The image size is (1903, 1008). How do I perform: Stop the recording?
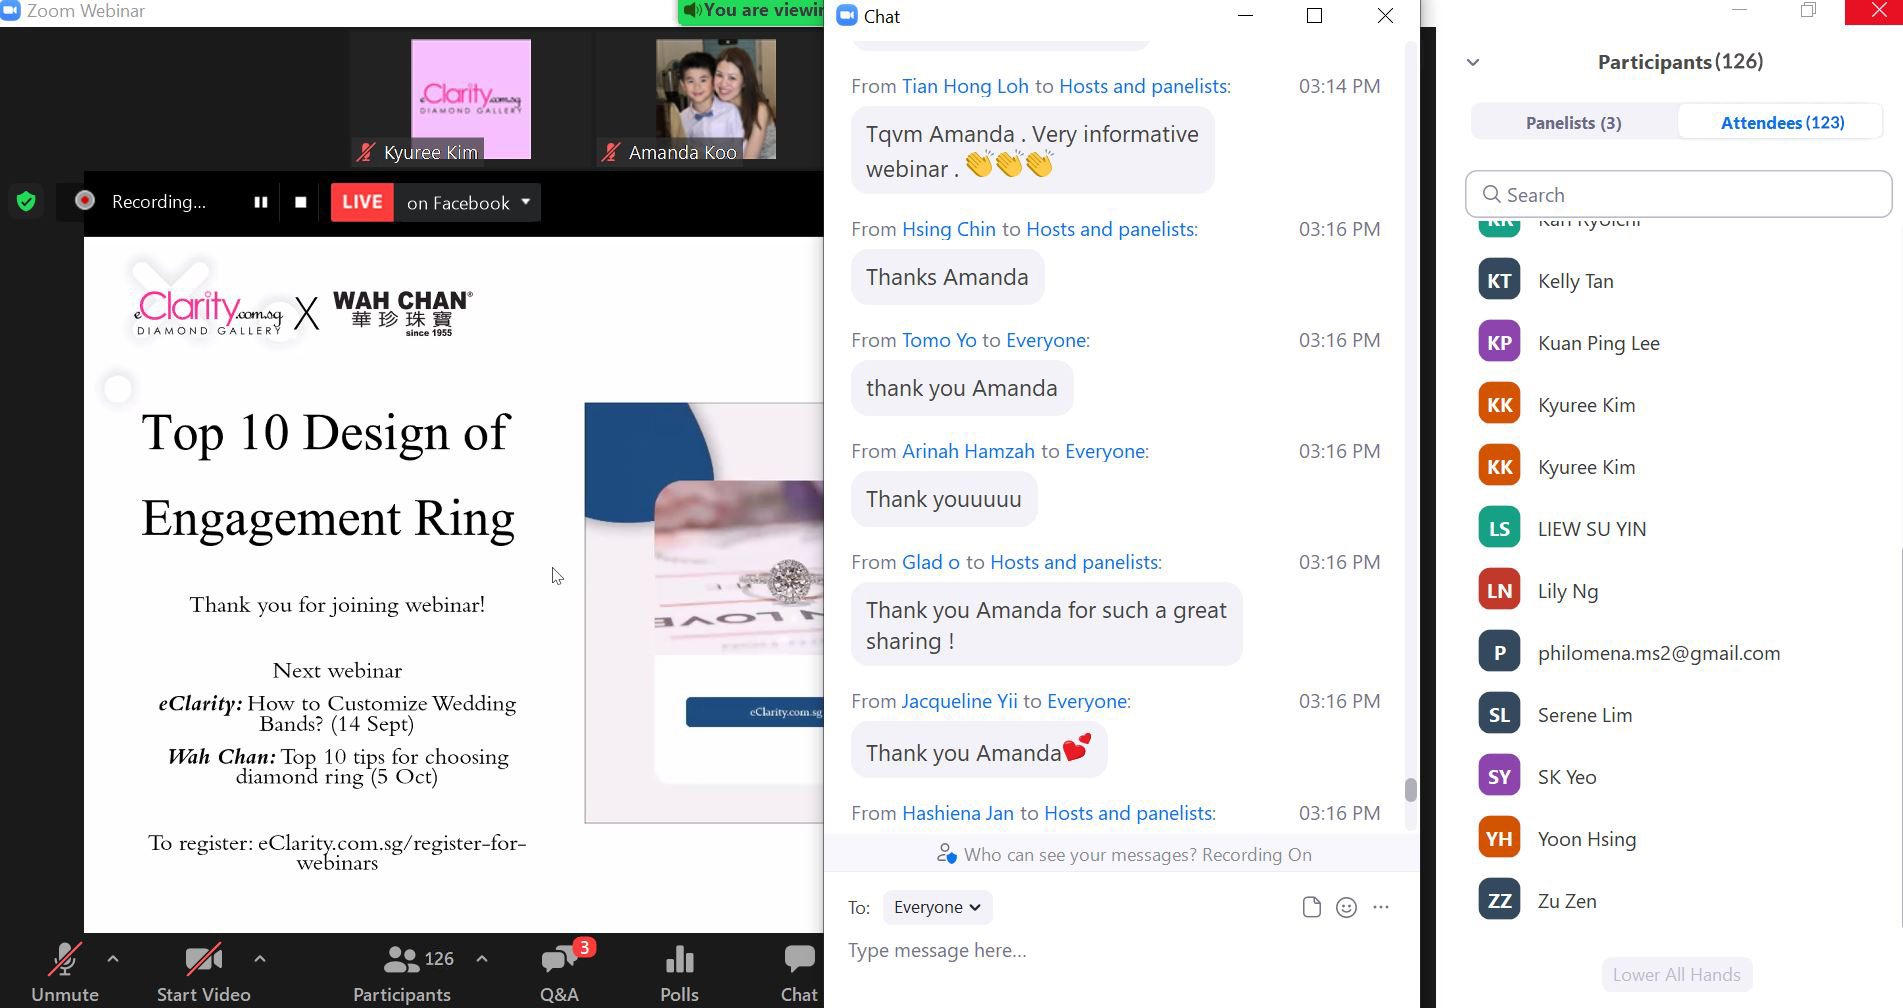[301, 202]
